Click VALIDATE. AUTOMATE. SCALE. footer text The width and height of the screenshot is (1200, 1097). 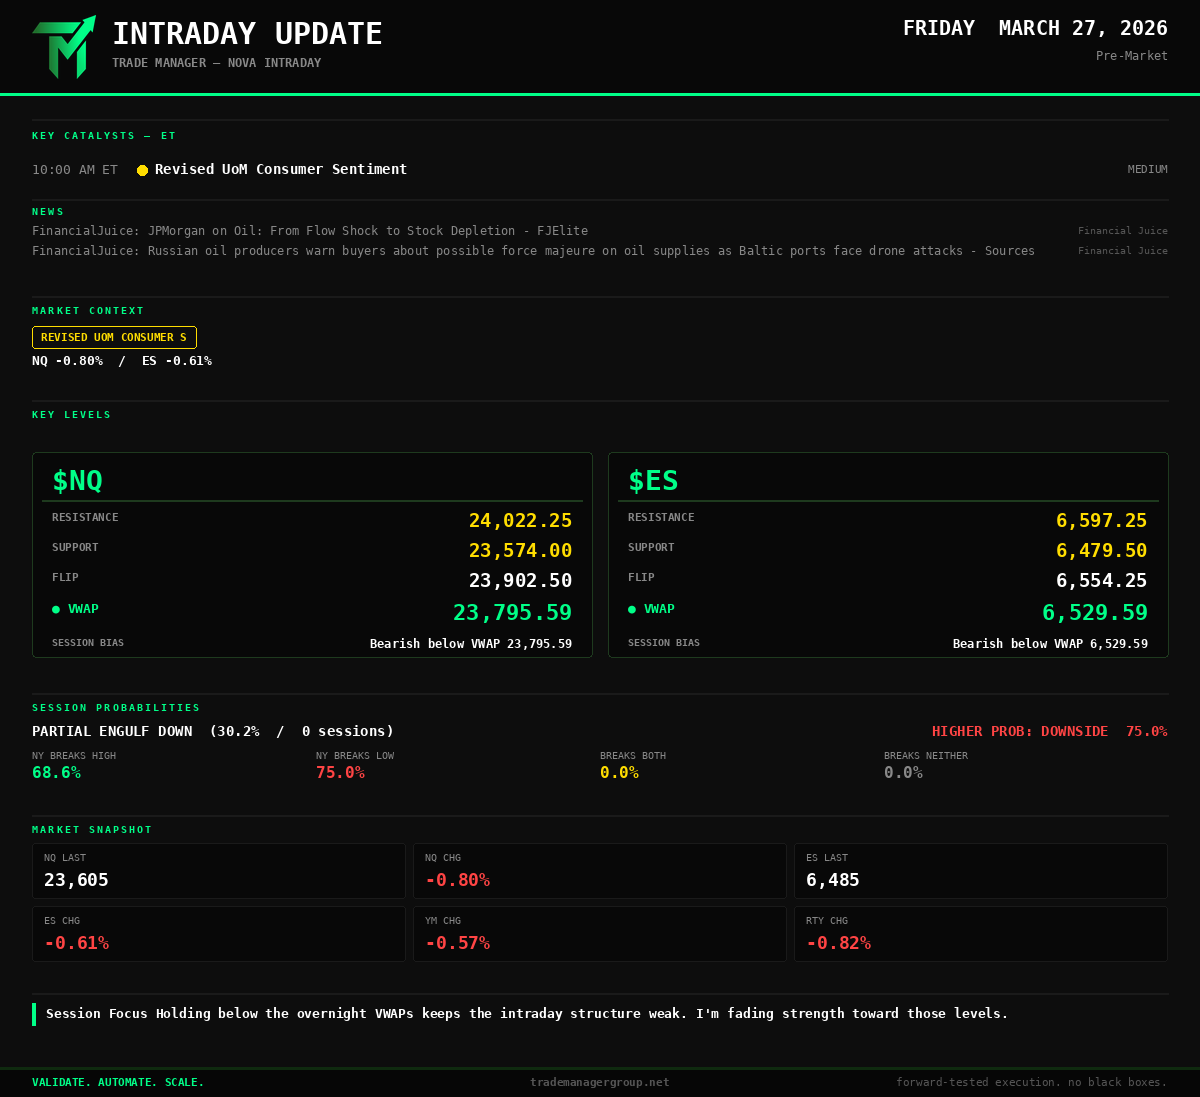click(118, 1082)
